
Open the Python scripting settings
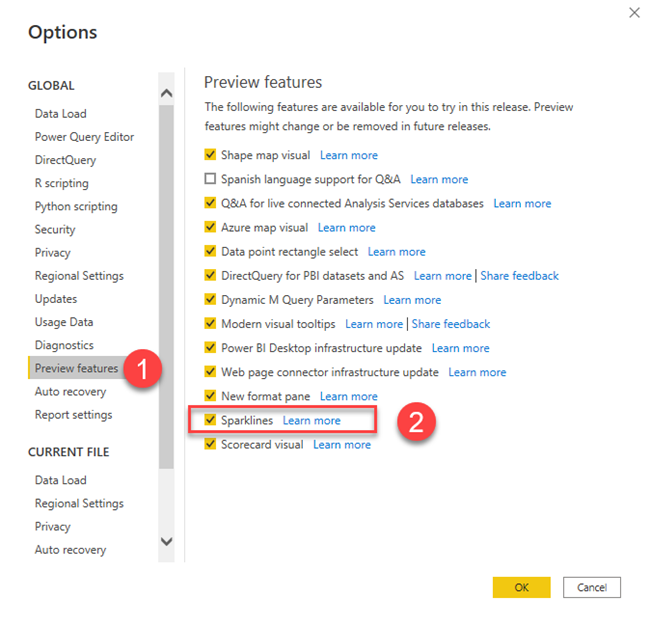pos(76,206)
